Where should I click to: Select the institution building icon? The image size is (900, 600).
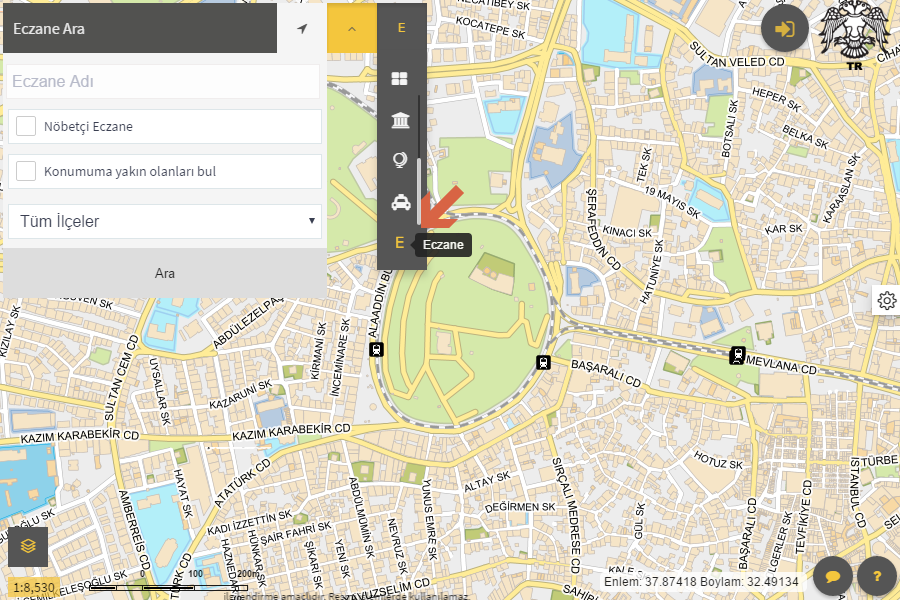click(x=400, y=121)
